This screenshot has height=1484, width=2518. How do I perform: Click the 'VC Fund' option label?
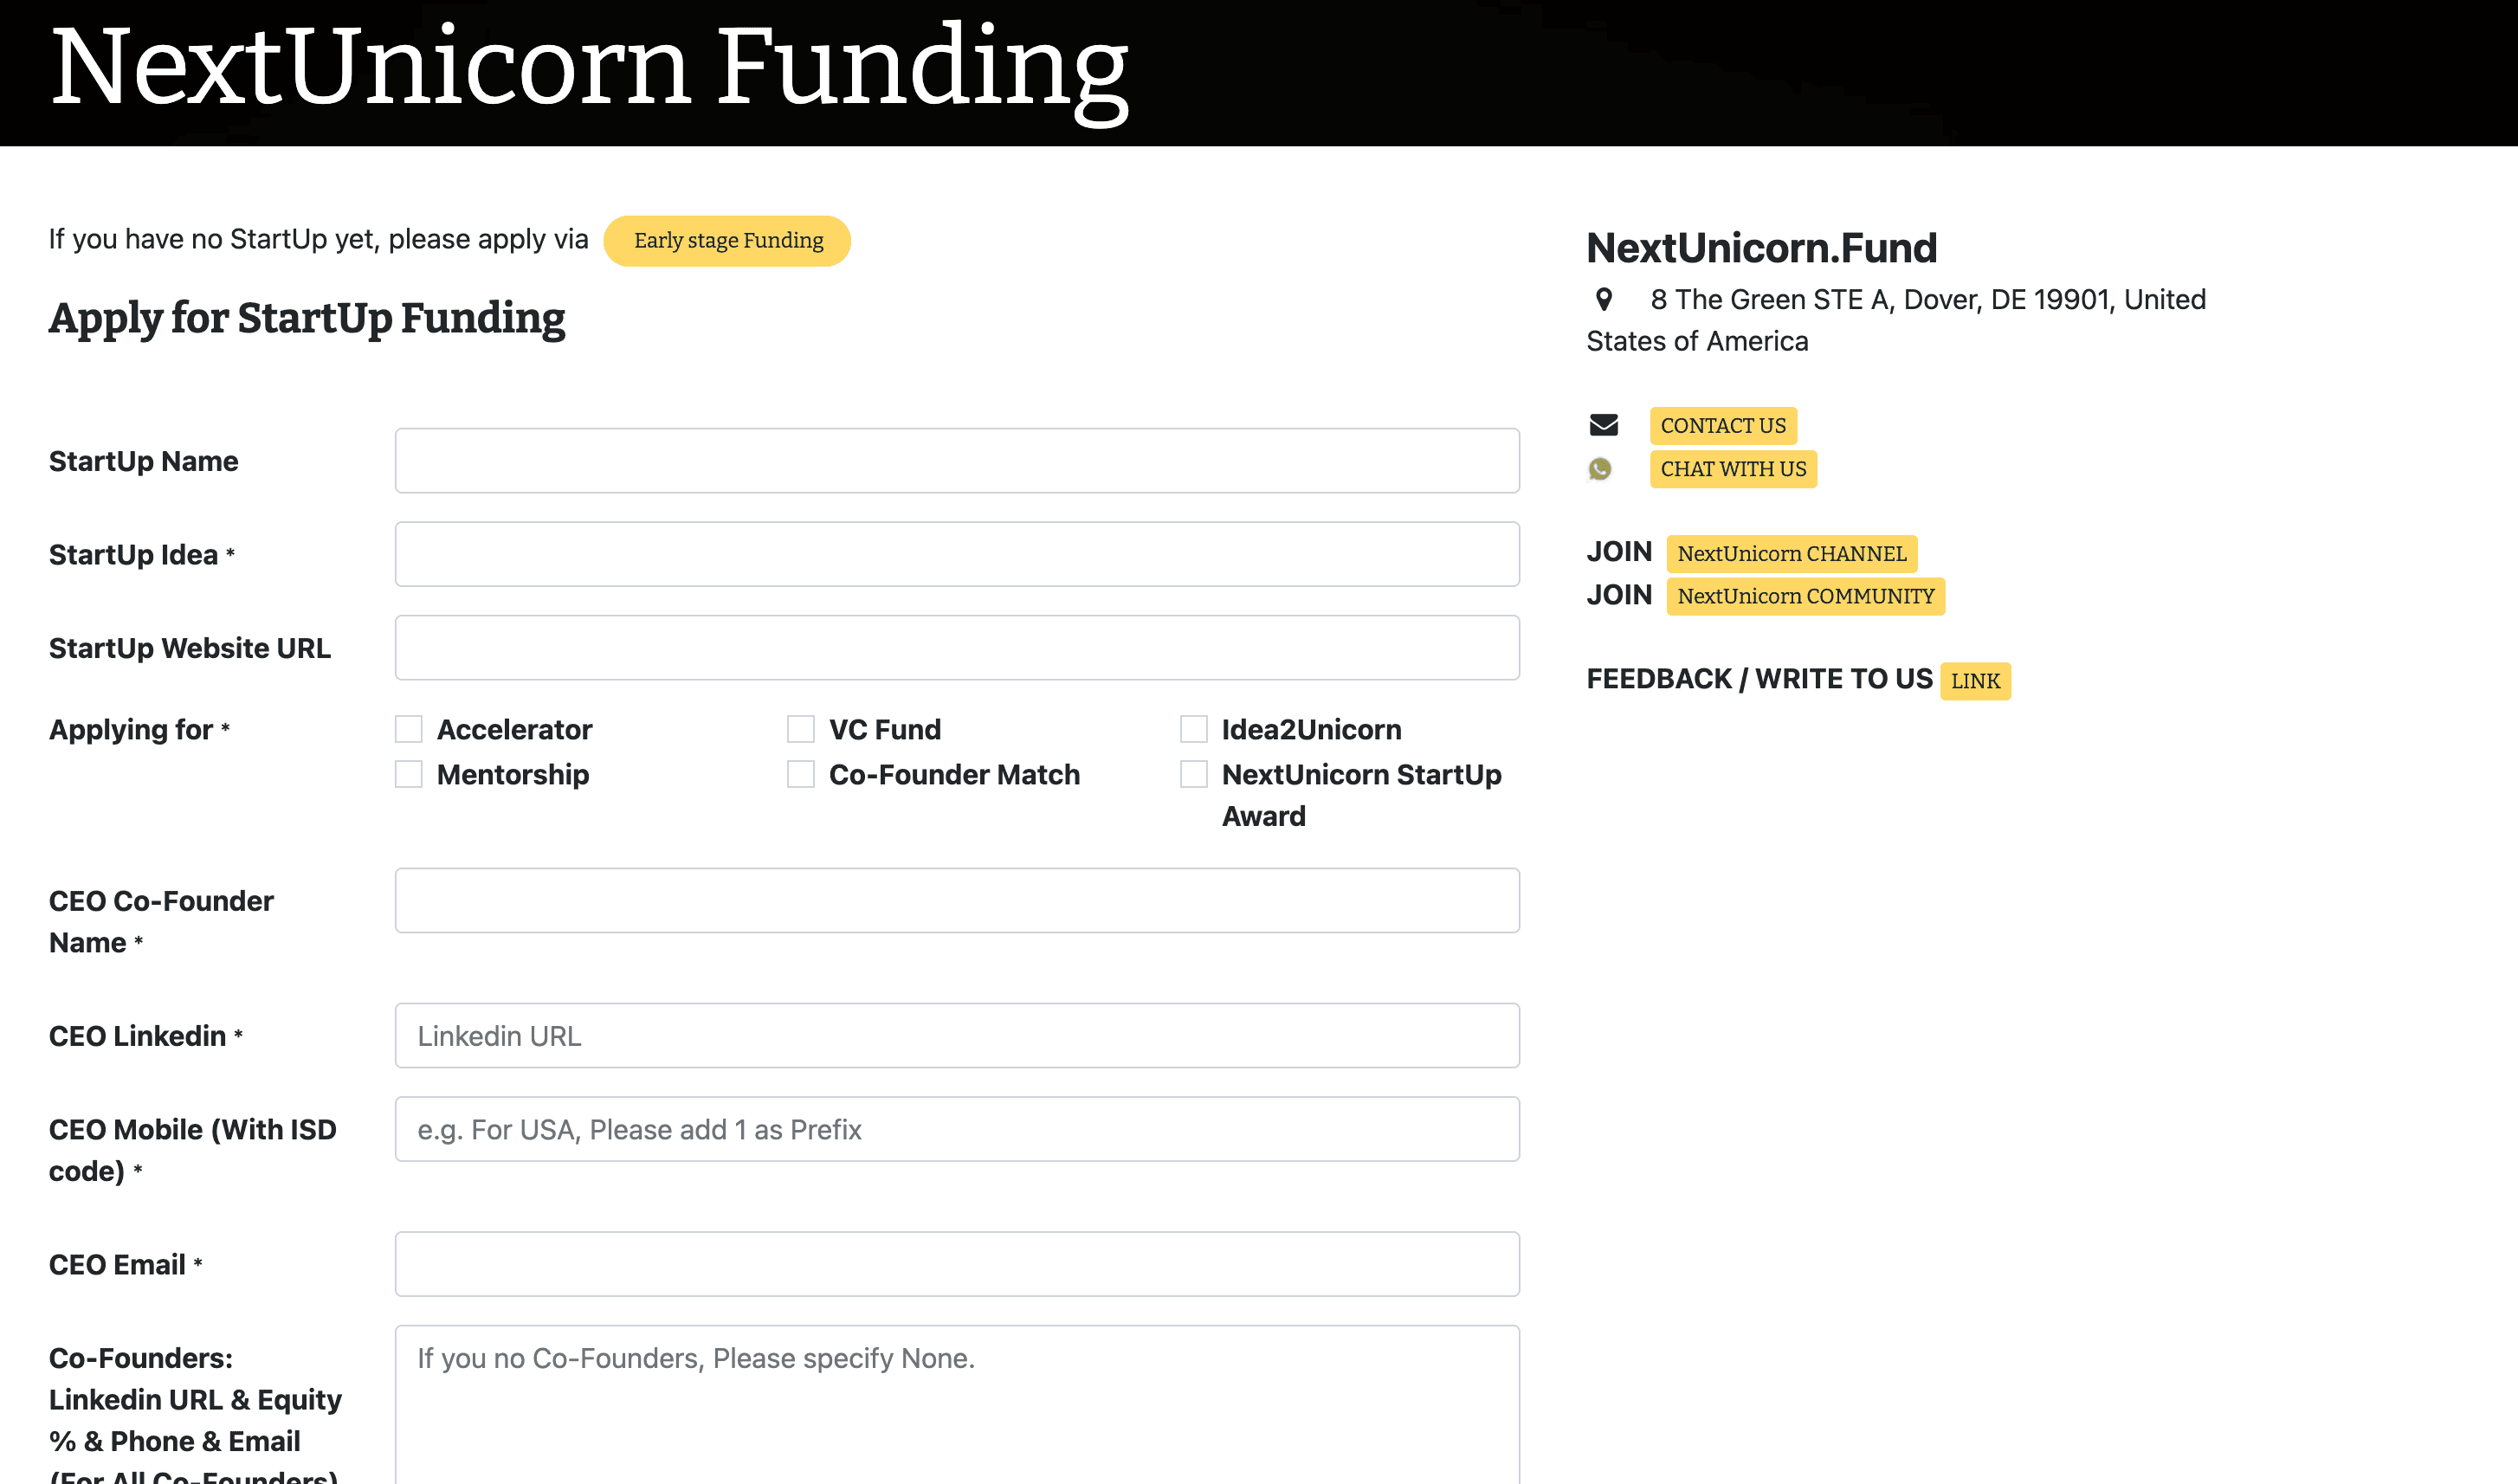tap(885, 730)
